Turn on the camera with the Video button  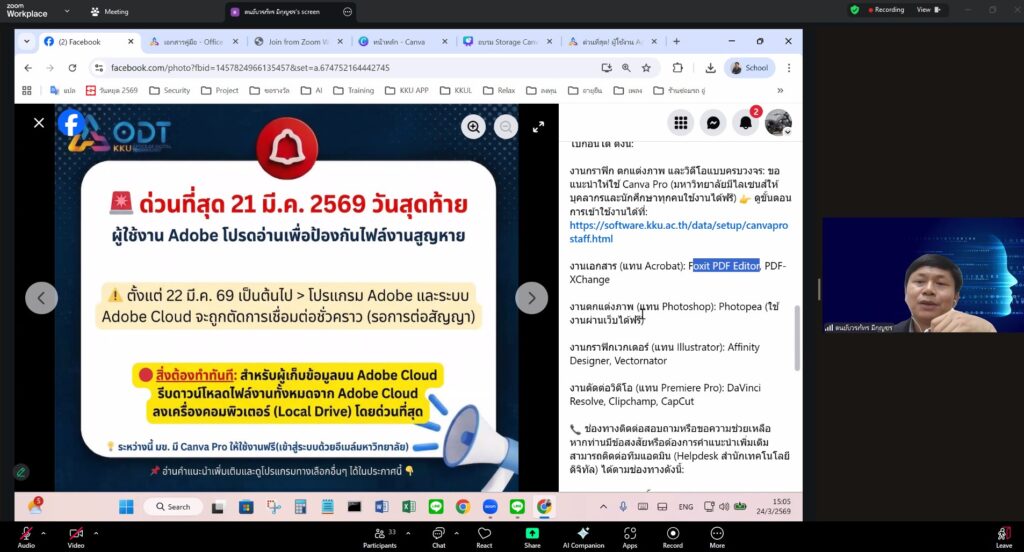76,533
